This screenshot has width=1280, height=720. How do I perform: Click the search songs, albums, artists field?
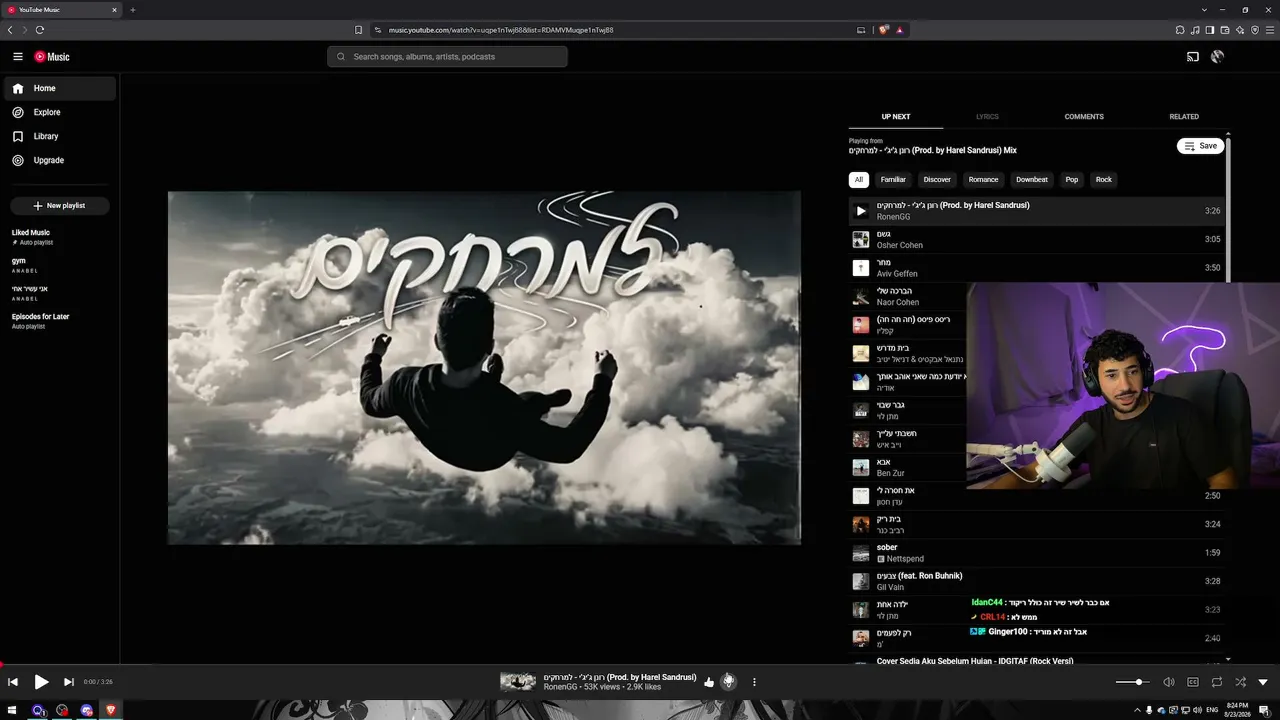point(447,57)
